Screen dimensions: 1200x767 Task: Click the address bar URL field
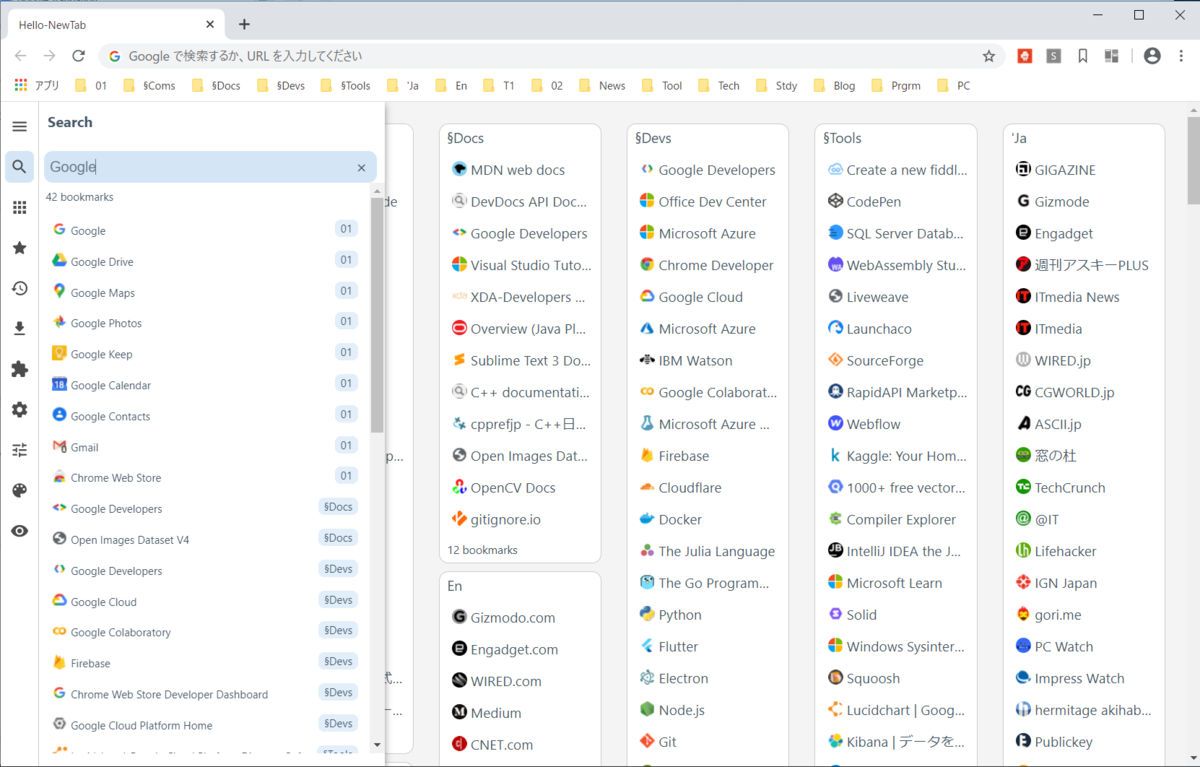(550, 56)
